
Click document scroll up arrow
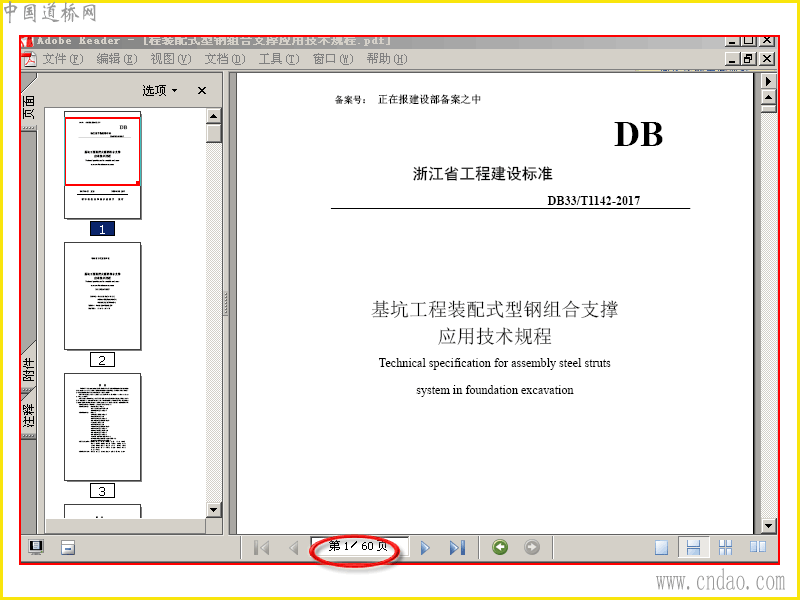click(x=768, y=97)
